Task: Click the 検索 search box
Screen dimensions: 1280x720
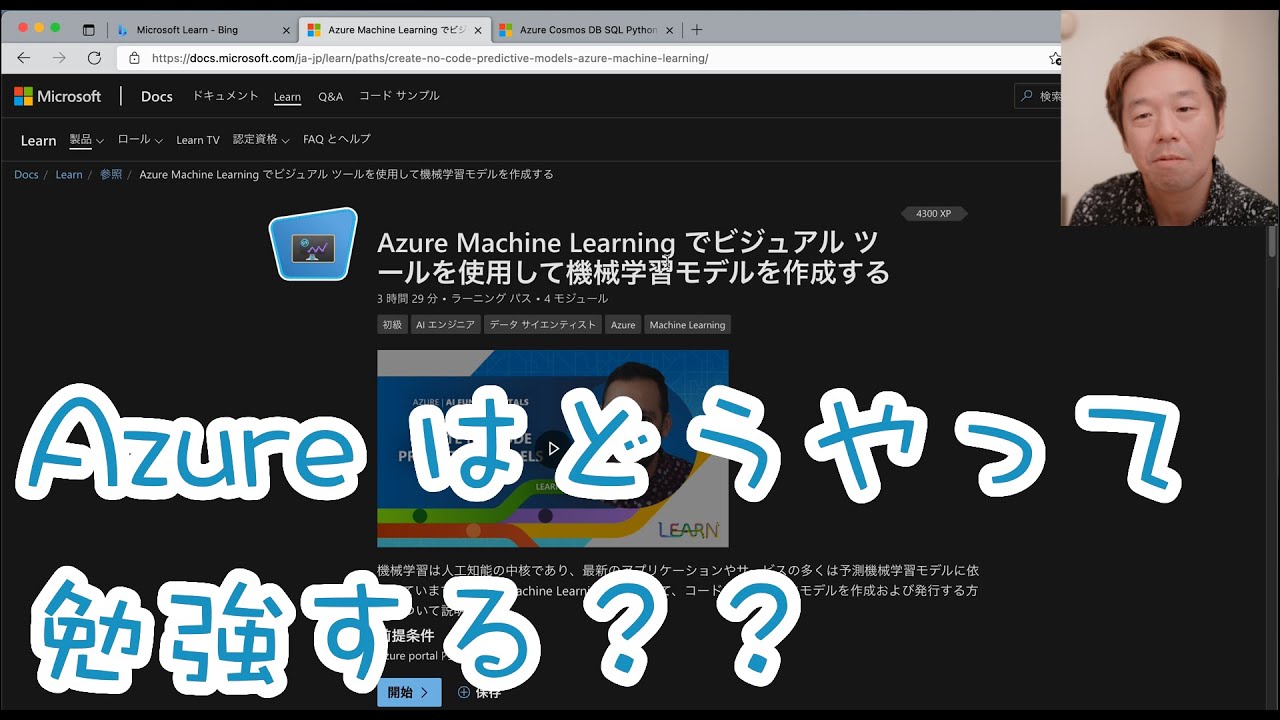Action: click(x=1038, y=96)
